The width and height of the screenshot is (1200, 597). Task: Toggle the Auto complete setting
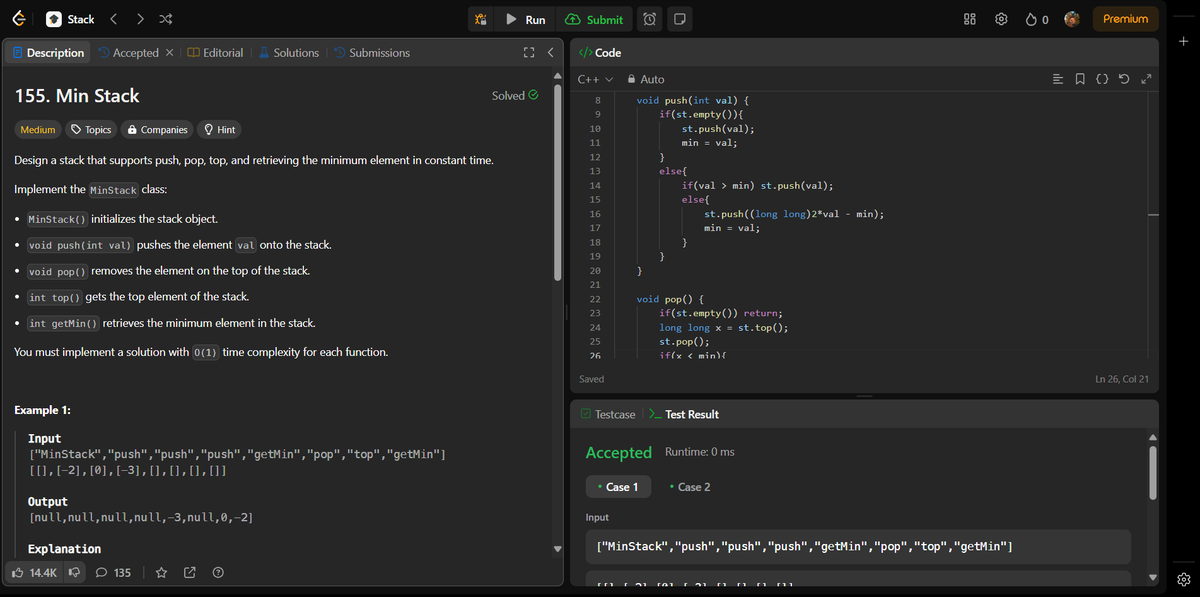coord(645,79)
